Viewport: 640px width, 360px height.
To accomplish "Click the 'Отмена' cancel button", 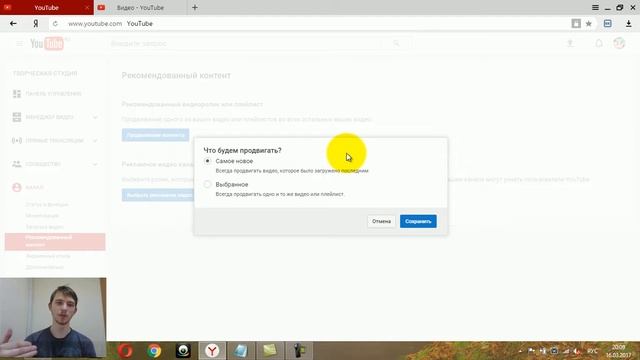I will coord(381,221).
